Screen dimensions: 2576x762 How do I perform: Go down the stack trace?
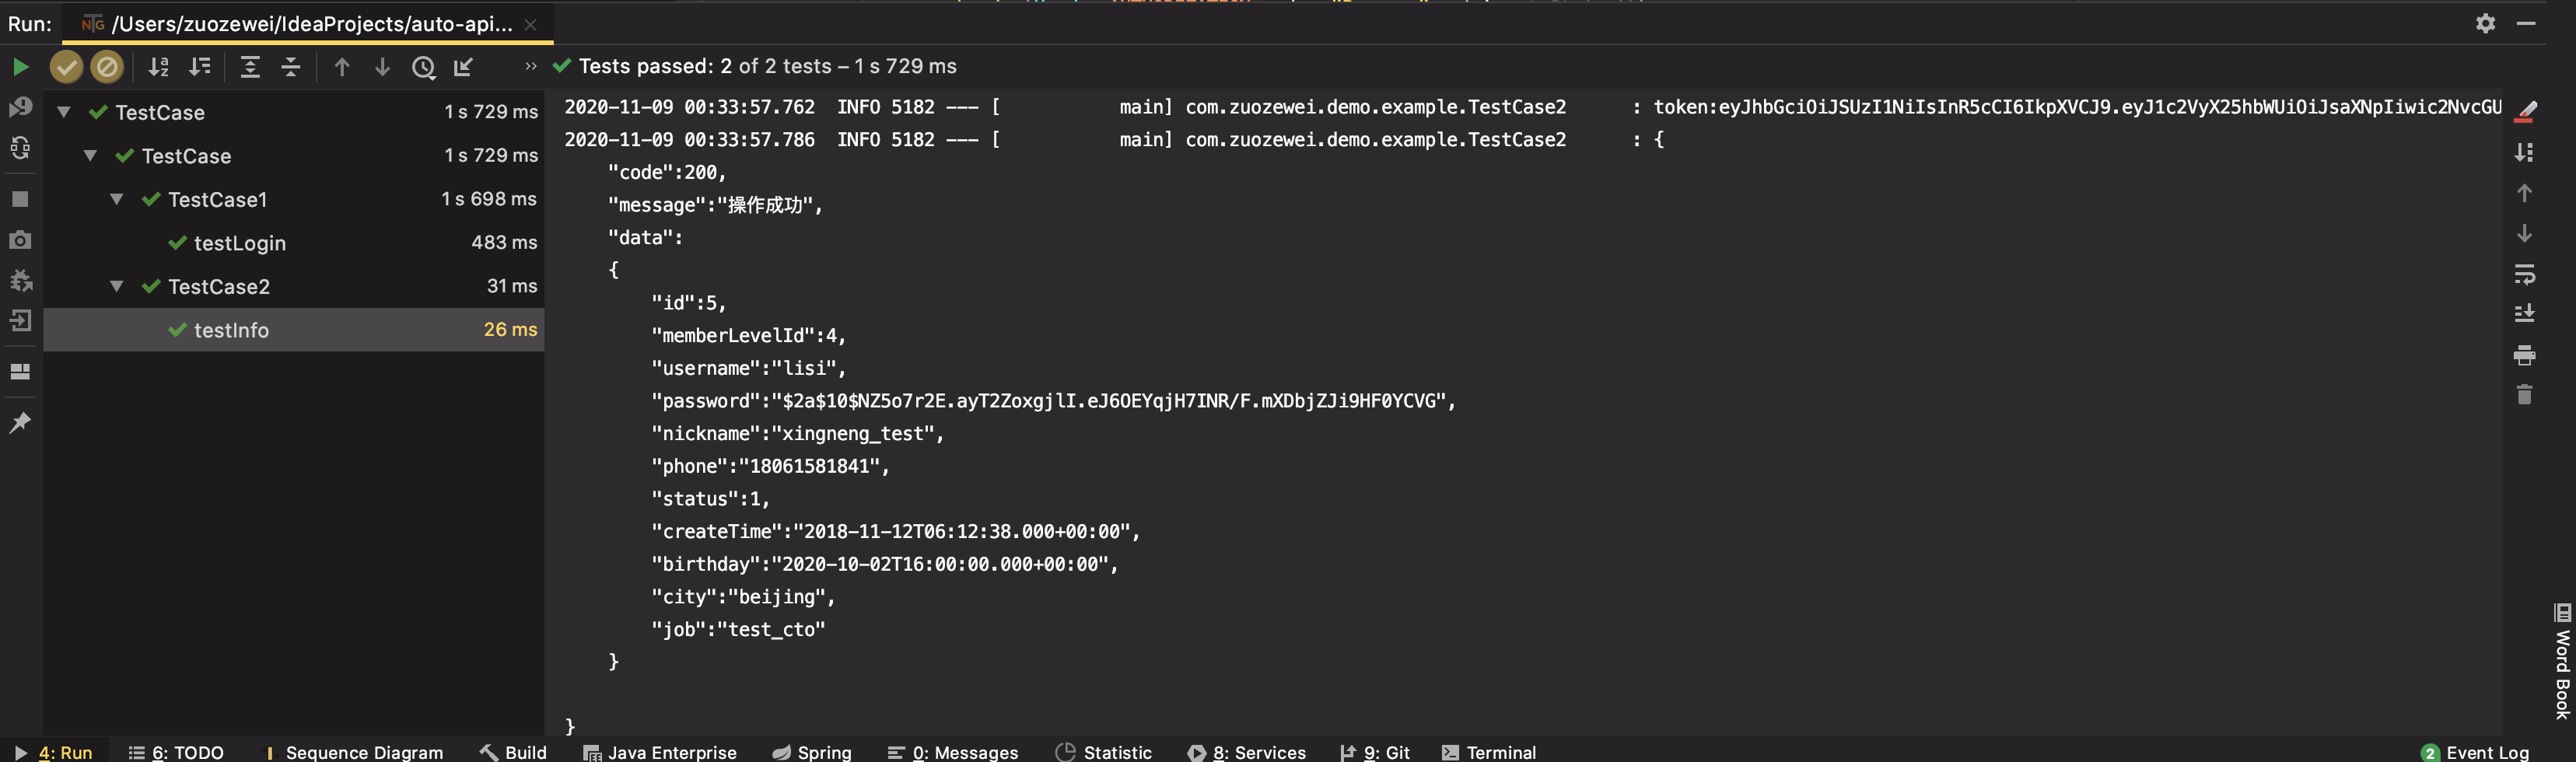click(2524, 233)
